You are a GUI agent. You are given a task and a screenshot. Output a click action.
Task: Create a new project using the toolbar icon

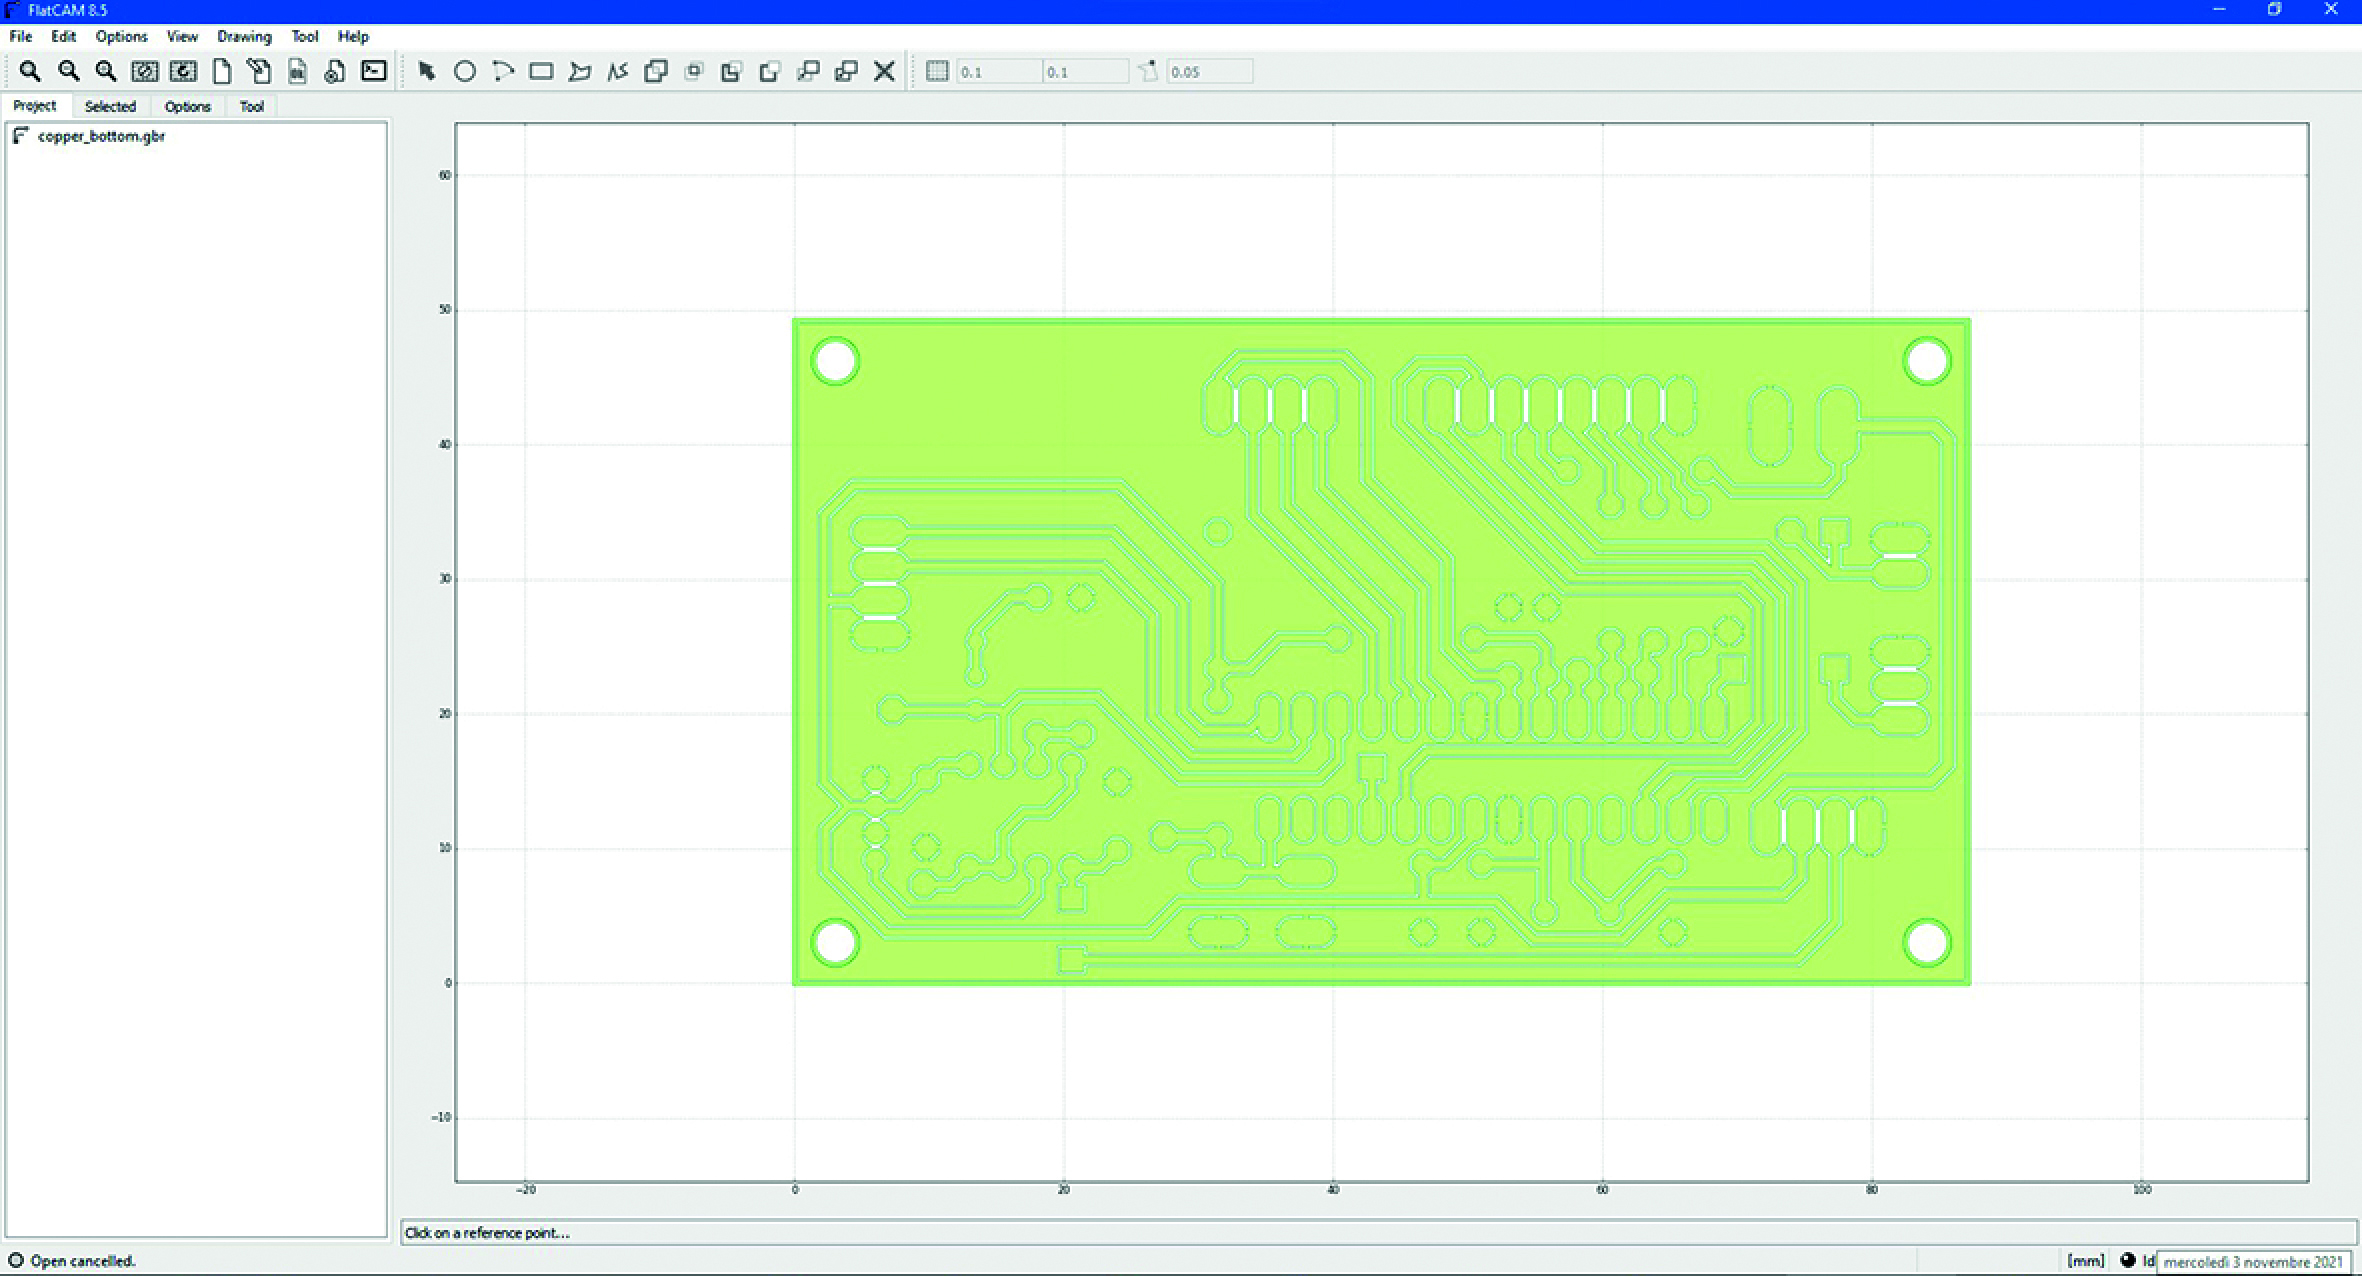click(x=221, y=71)
